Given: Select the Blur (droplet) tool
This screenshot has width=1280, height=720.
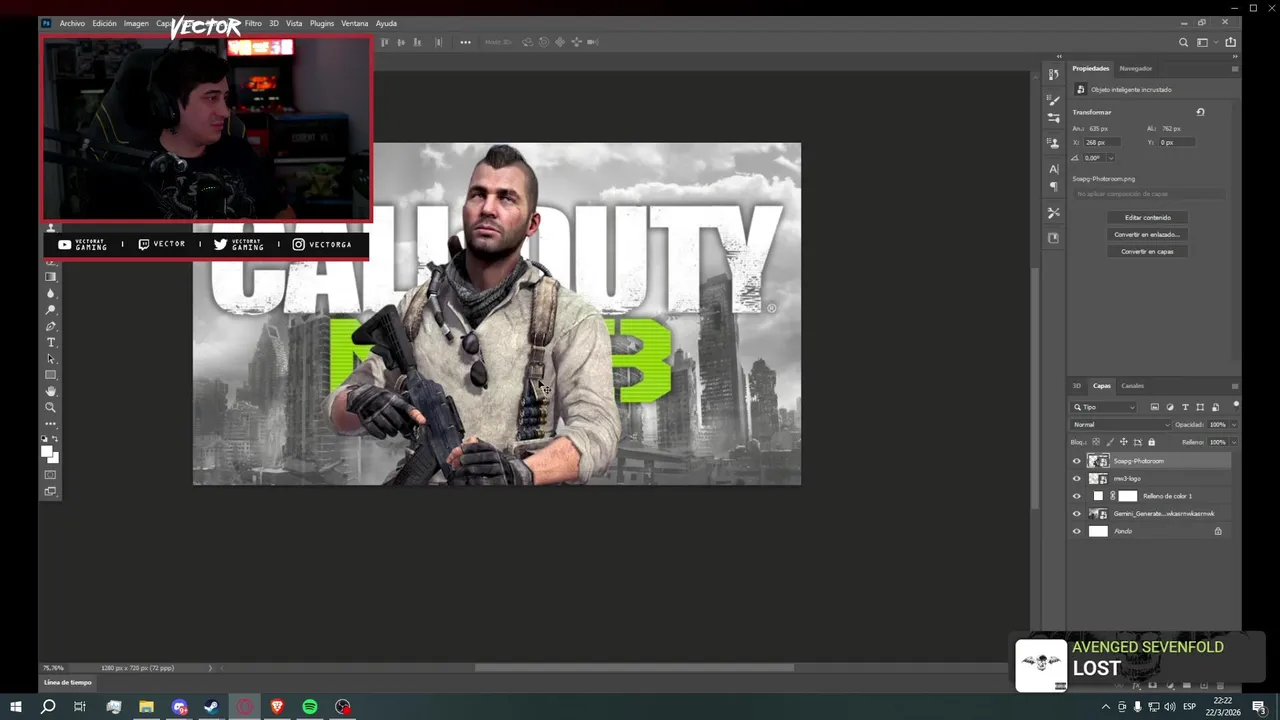Looking at the screenshot, I should [x=51, y=293].
